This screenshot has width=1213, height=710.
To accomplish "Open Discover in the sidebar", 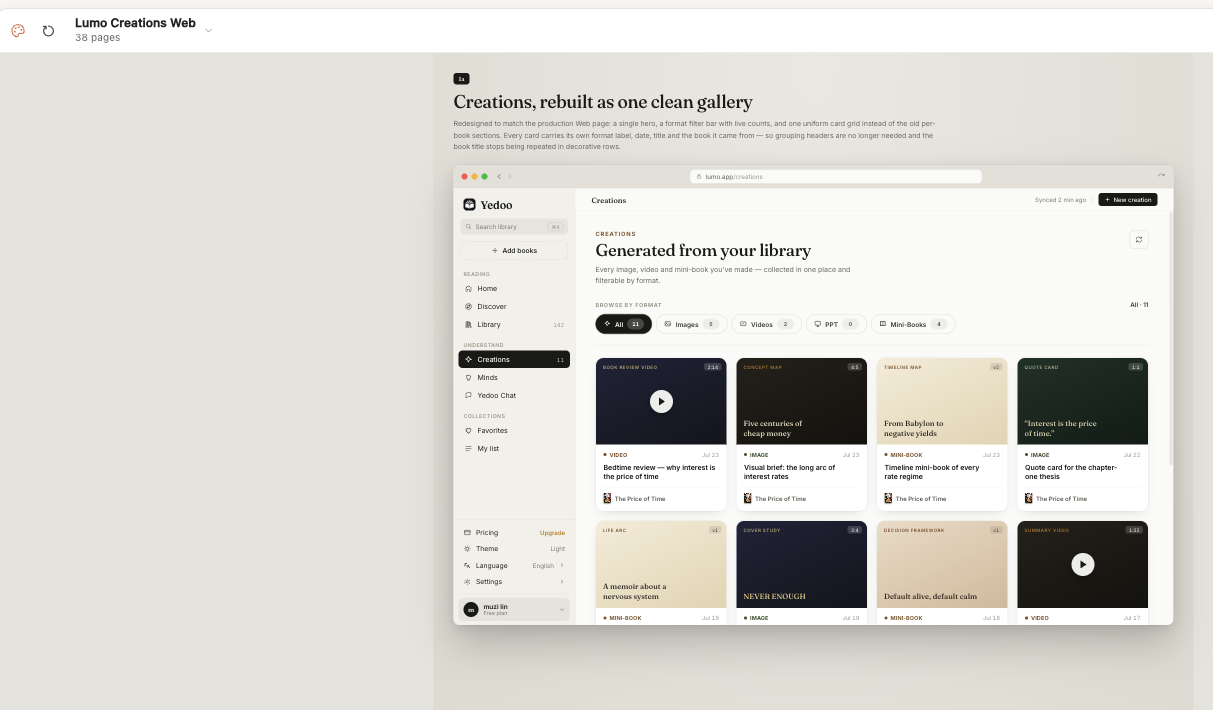I will click(514, 306).
